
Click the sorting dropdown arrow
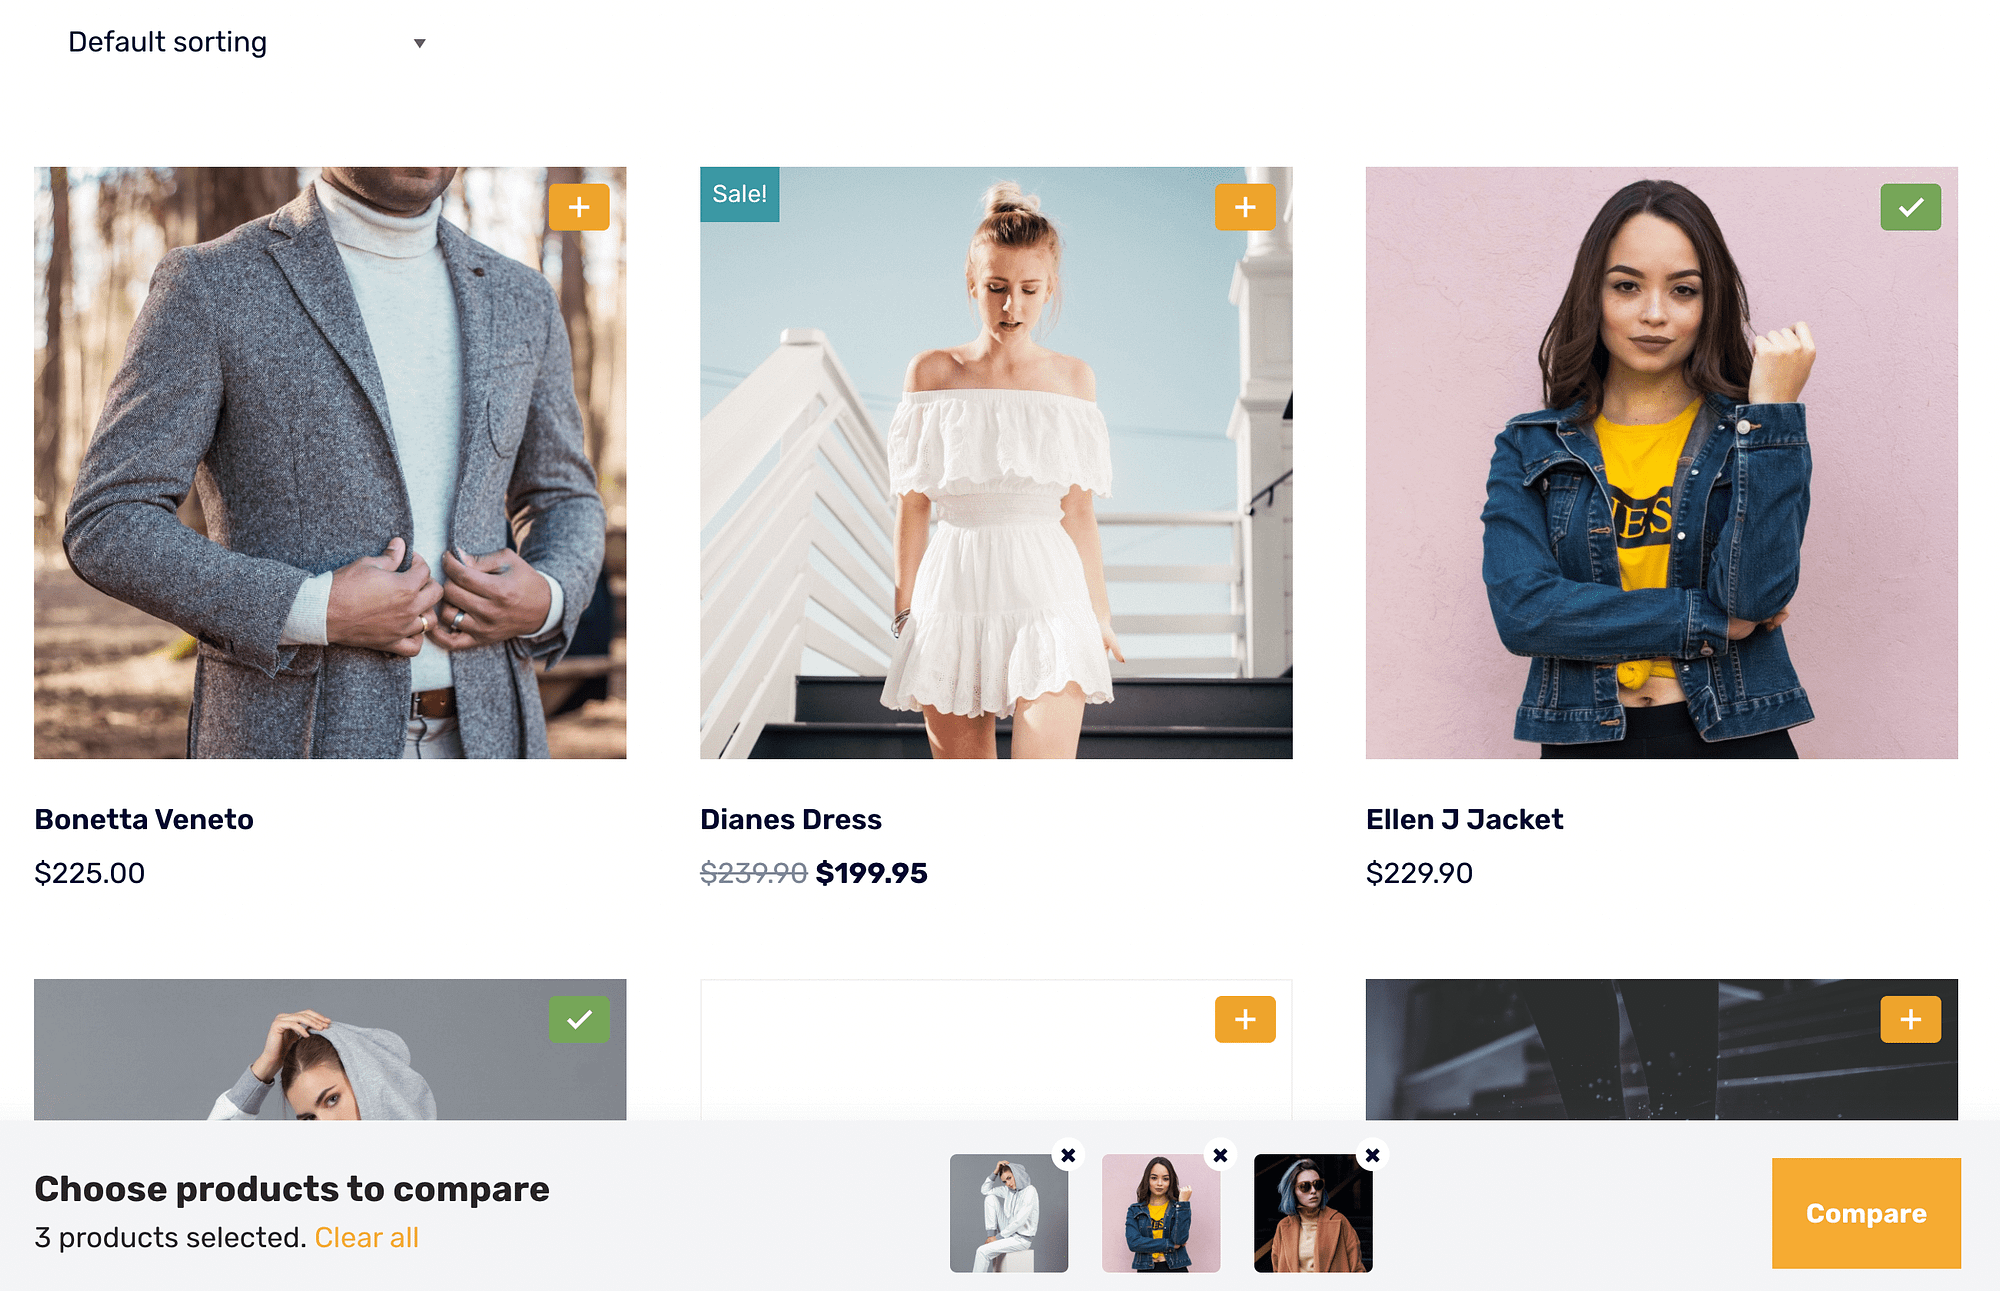point(420,43)
